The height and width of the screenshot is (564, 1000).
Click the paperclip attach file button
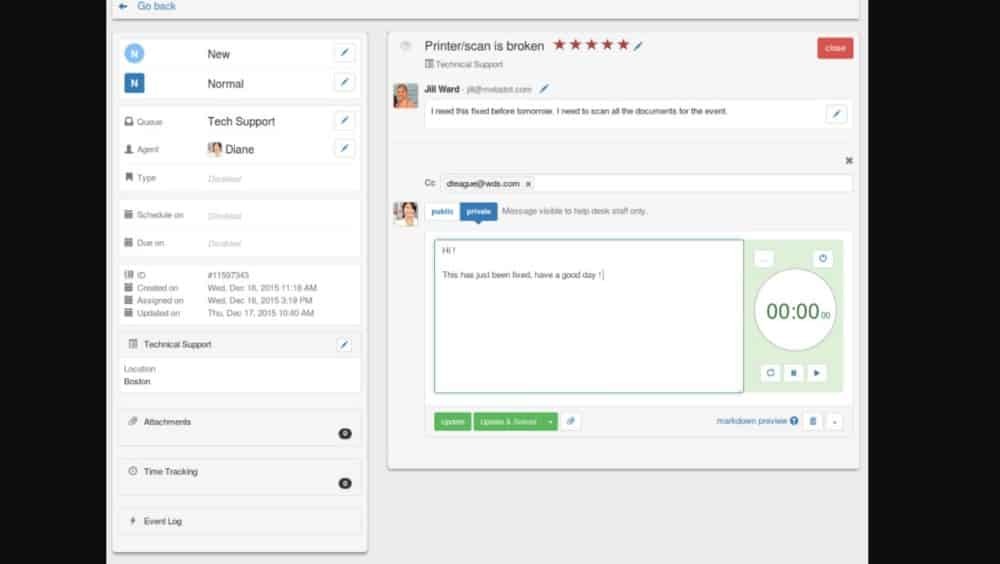[x=570, y=422]
